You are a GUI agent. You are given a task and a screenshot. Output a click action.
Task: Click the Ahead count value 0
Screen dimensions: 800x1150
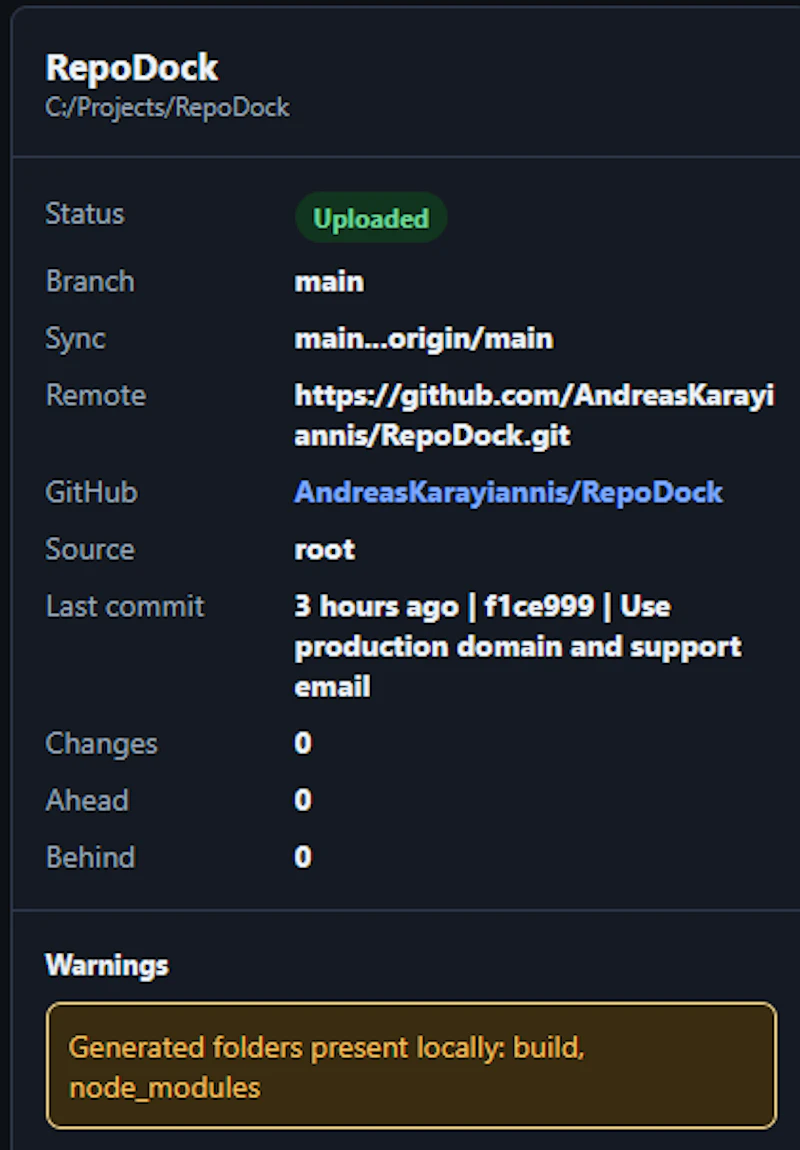click(303, 800)
